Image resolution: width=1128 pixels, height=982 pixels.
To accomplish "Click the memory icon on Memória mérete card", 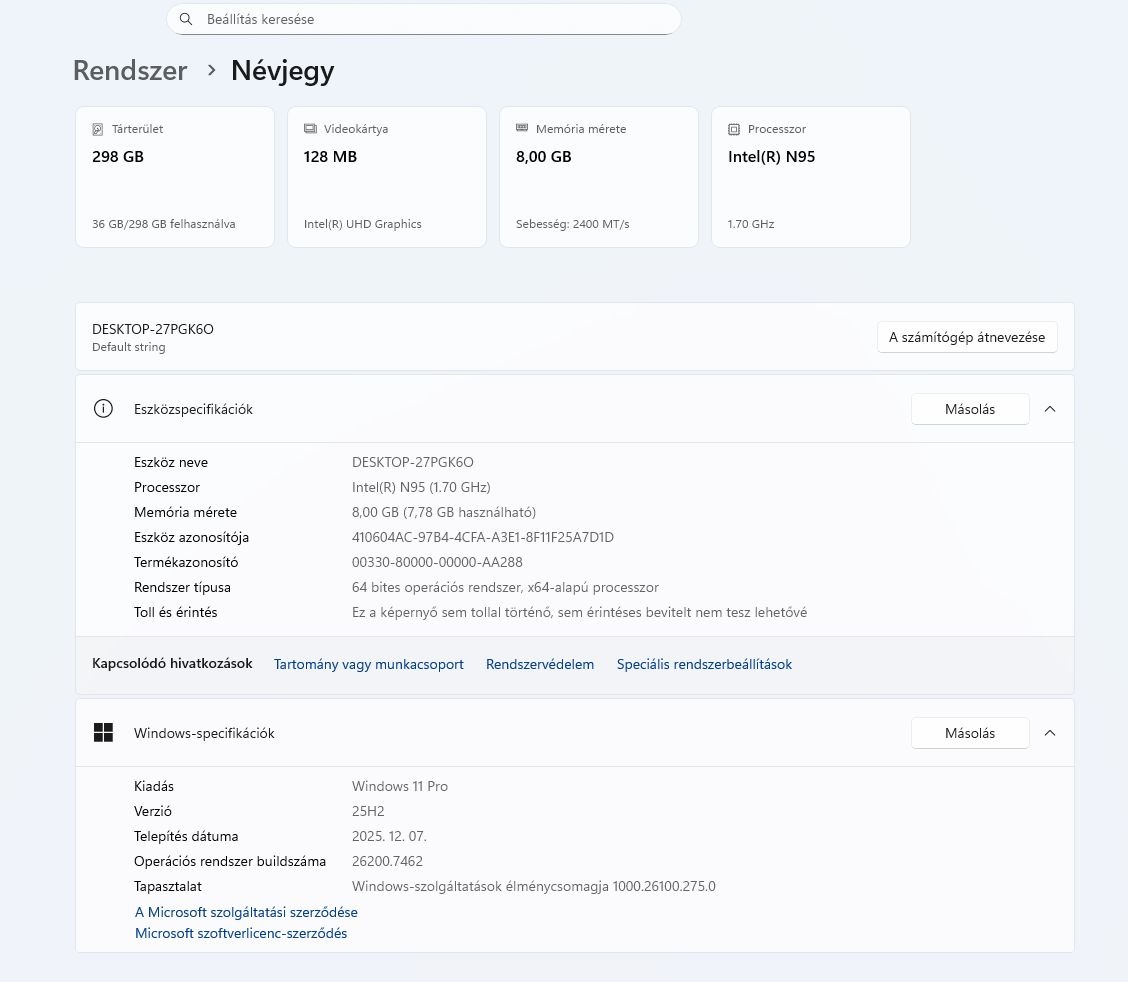I will 522,129.
